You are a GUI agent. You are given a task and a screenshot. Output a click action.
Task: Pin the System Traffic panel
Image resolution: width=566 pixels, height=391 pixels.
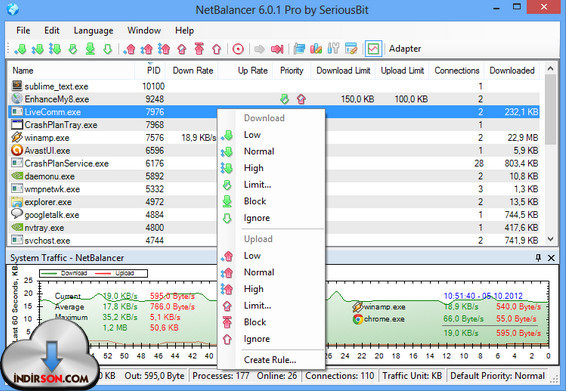tap(538, 257)
